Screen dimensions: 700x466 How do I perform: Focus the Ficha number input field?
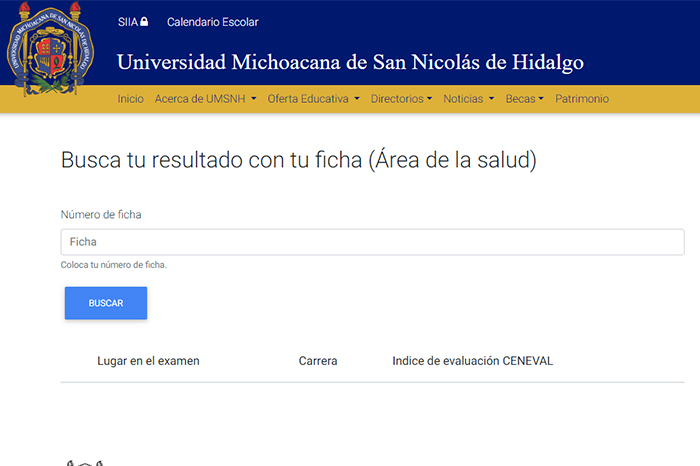(372, 242)
